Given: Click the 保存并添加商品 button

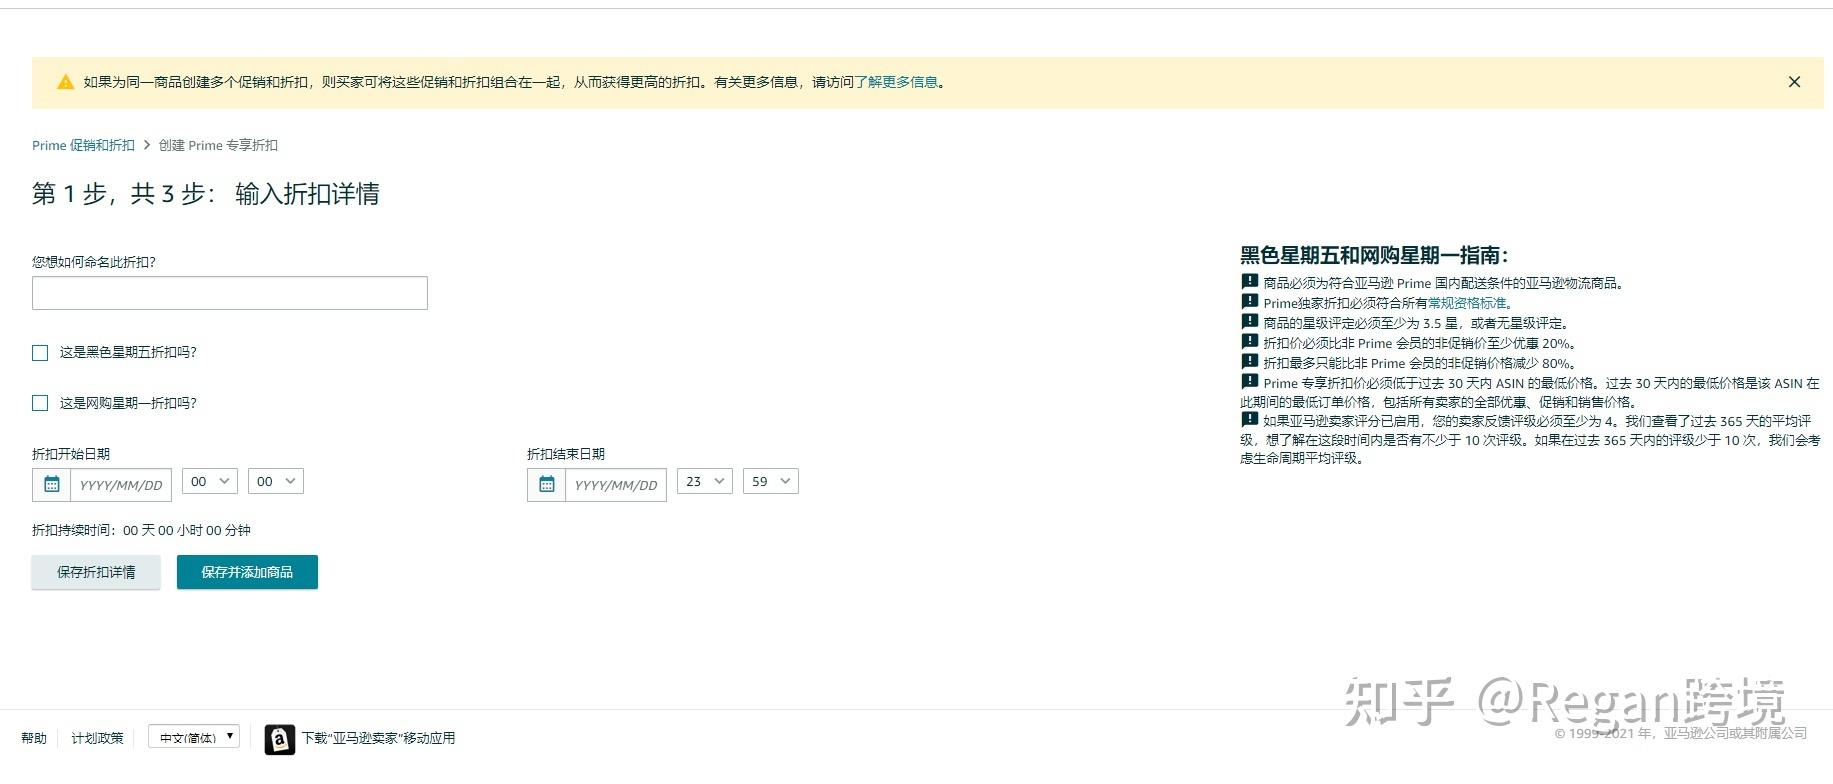Looking at the screenshot, I should (247, 572).
